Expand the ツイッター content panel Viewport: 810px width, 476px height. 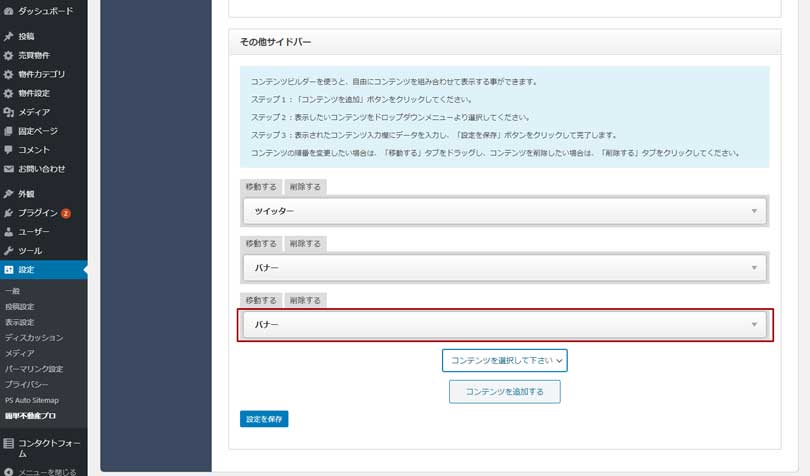point(505,211)
